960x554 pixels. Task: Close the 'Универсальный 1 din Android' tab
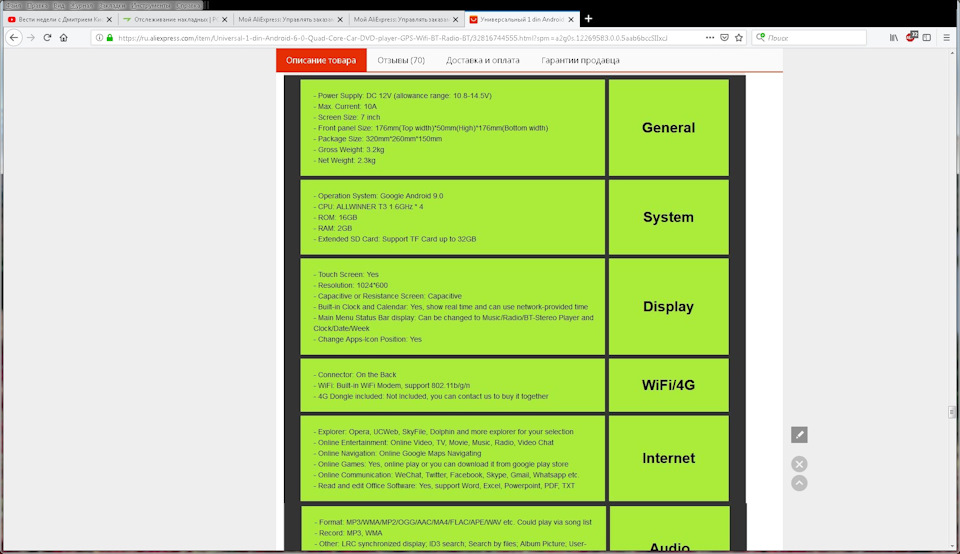pyautogui.click(x=571, y=20)
